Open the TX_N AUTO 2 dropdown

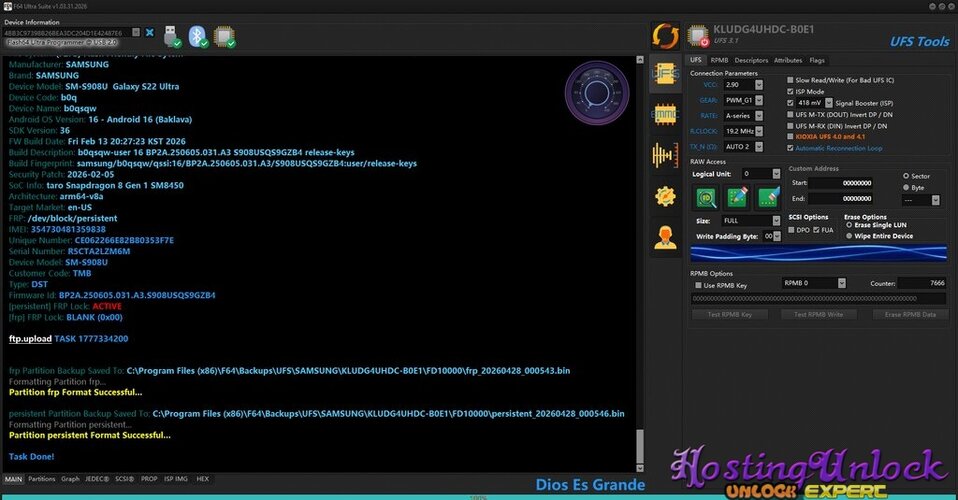tap(758, 147)
